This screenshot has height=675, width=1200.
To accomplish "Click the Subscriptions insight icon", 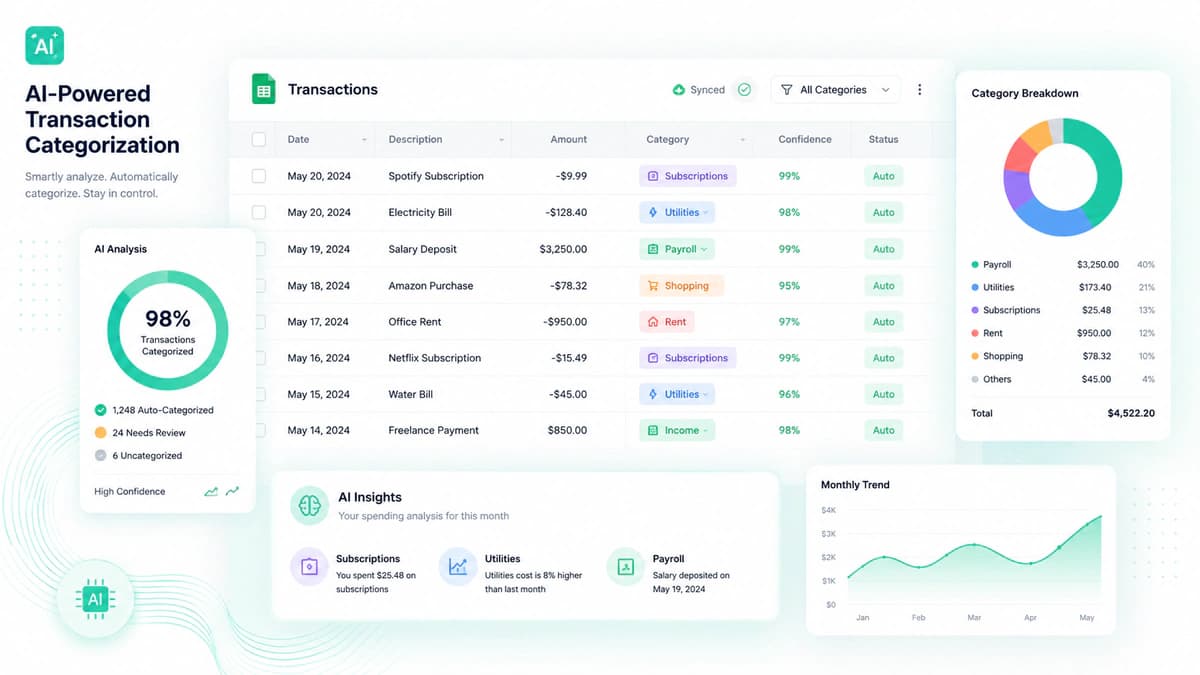I will 310,567.
